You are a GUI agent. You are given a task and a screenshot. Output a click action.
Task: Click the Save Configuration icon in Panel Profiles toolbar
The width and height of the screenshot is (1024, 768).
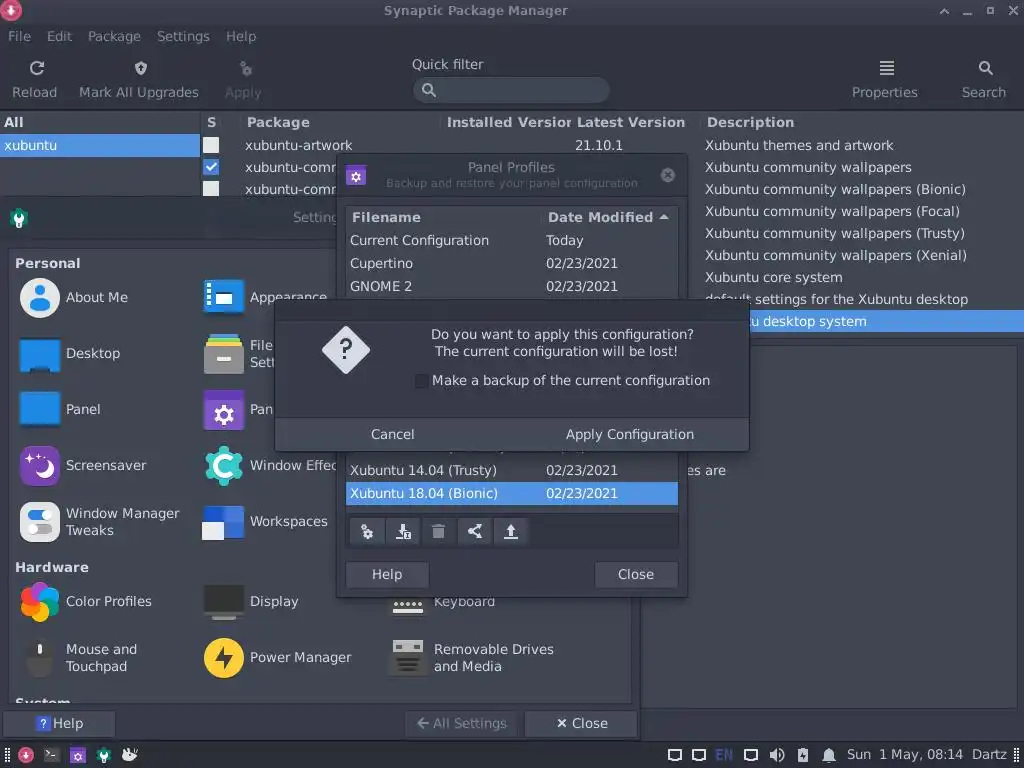click(403, 532)
